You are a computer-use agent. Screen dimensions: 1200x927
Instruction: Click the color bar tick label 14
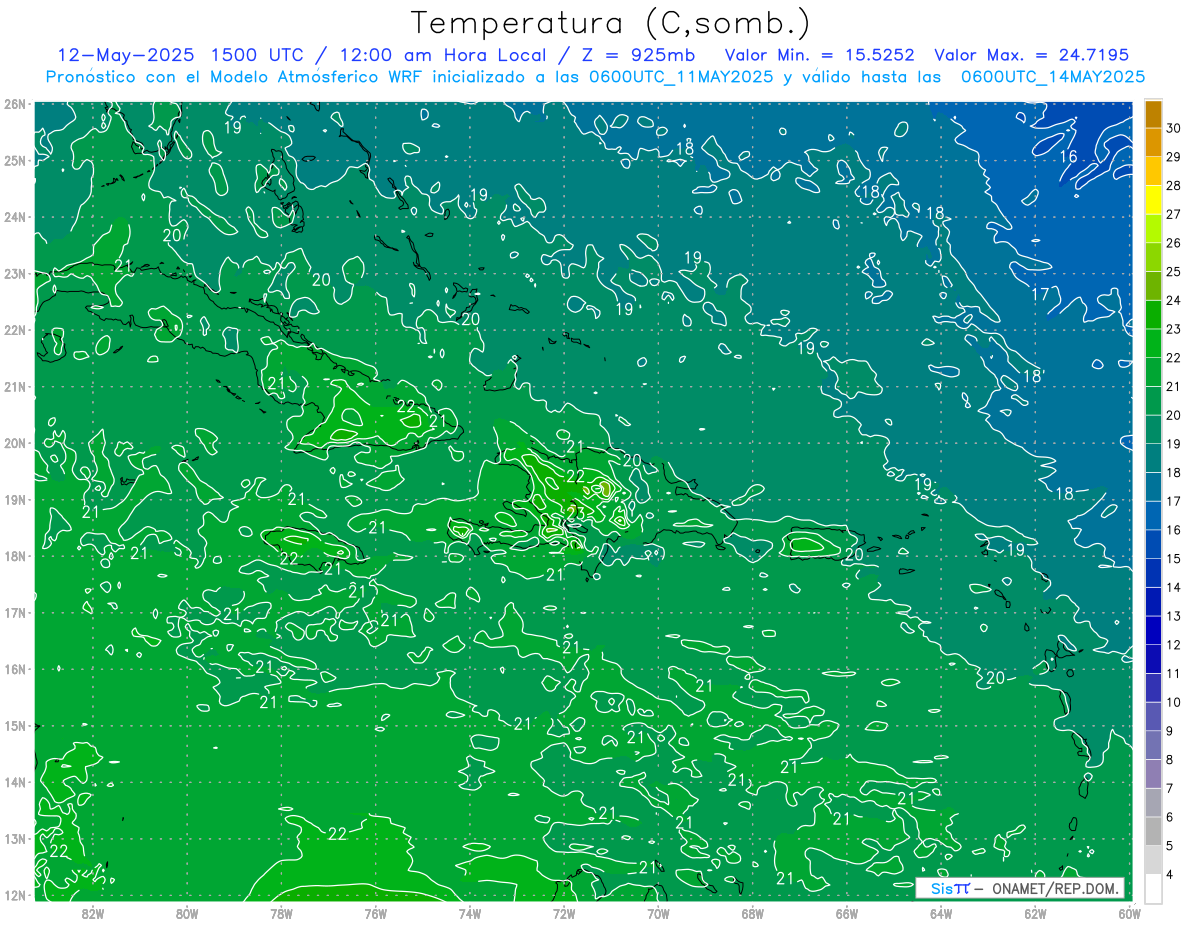pos(1174,588)
